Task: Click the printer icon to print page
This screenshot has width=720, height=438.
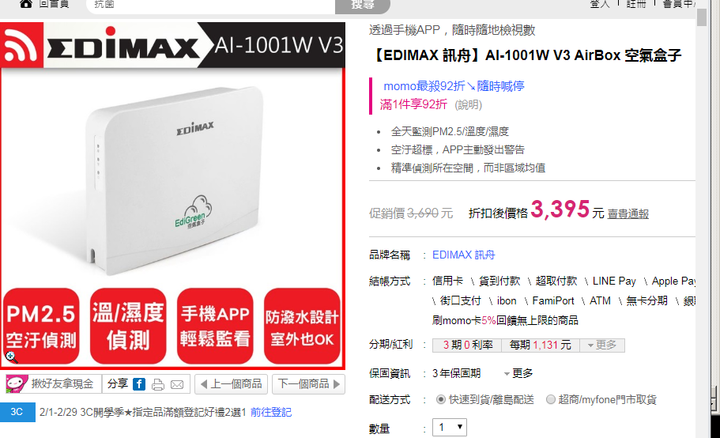Action: (x=158, y=385)
